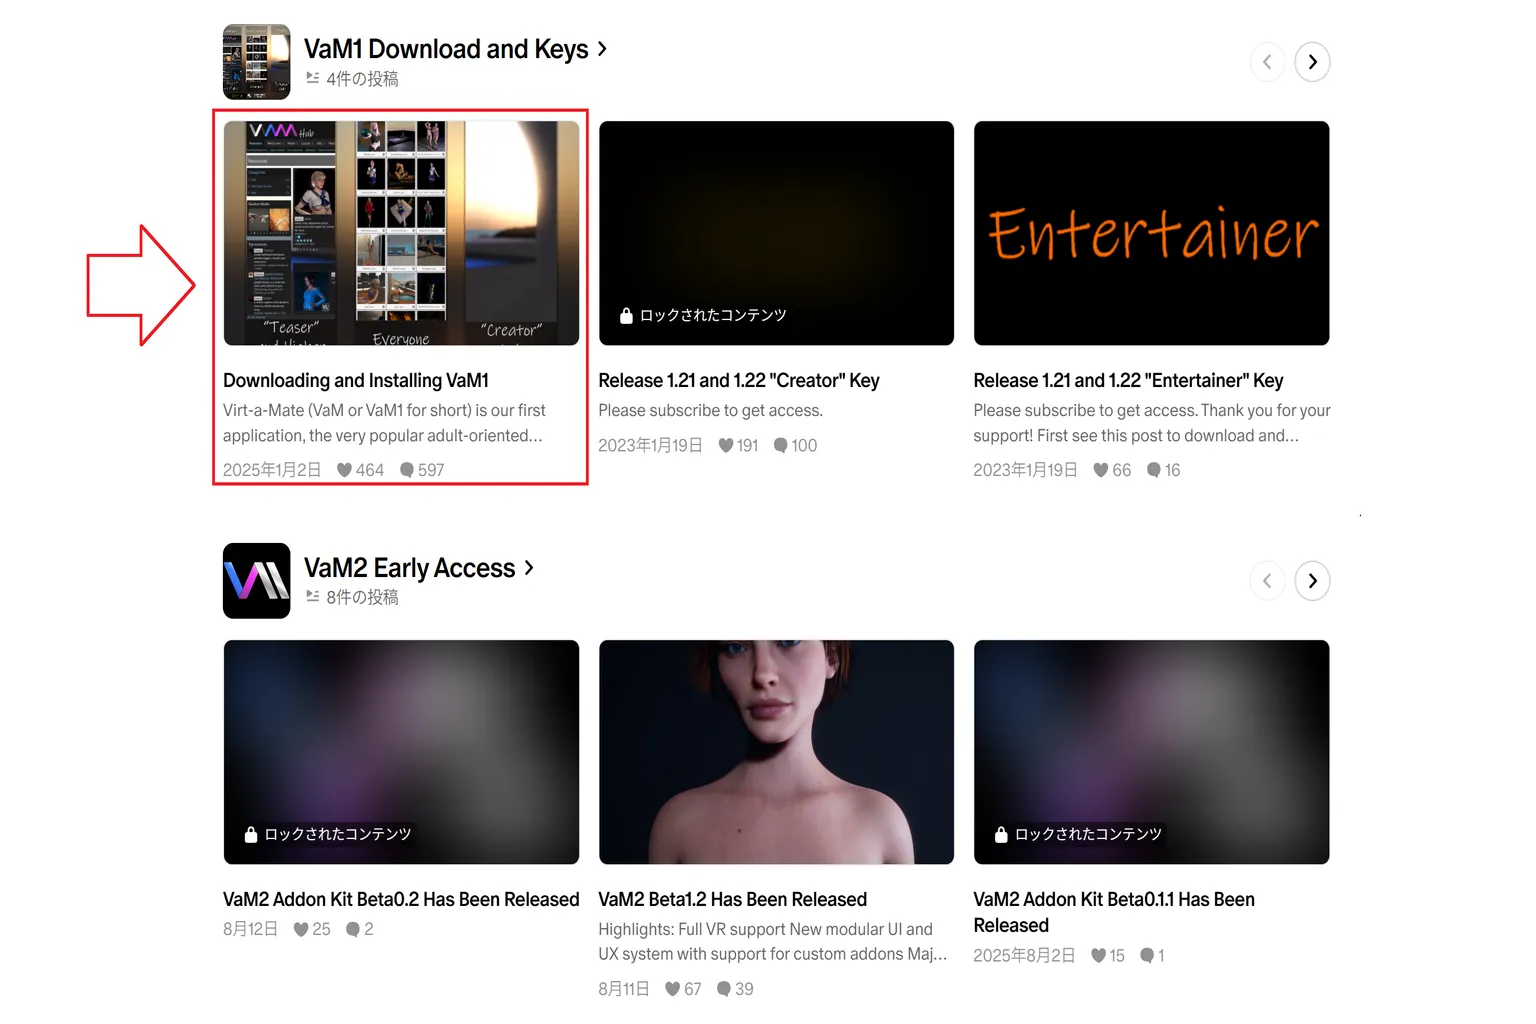The image size is (1536, 1024).
Task: Click the date "2025年1月2日"
Action: pyautogui.click(x=272, y=470)
